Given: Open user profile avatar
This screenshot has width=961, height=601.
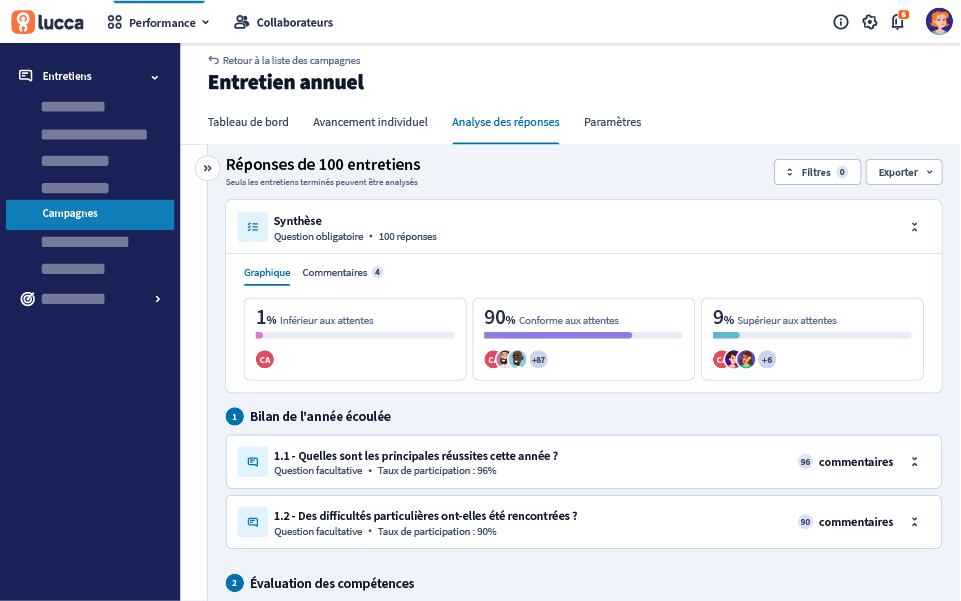Looking at the screenshot, I should point(939,21).
